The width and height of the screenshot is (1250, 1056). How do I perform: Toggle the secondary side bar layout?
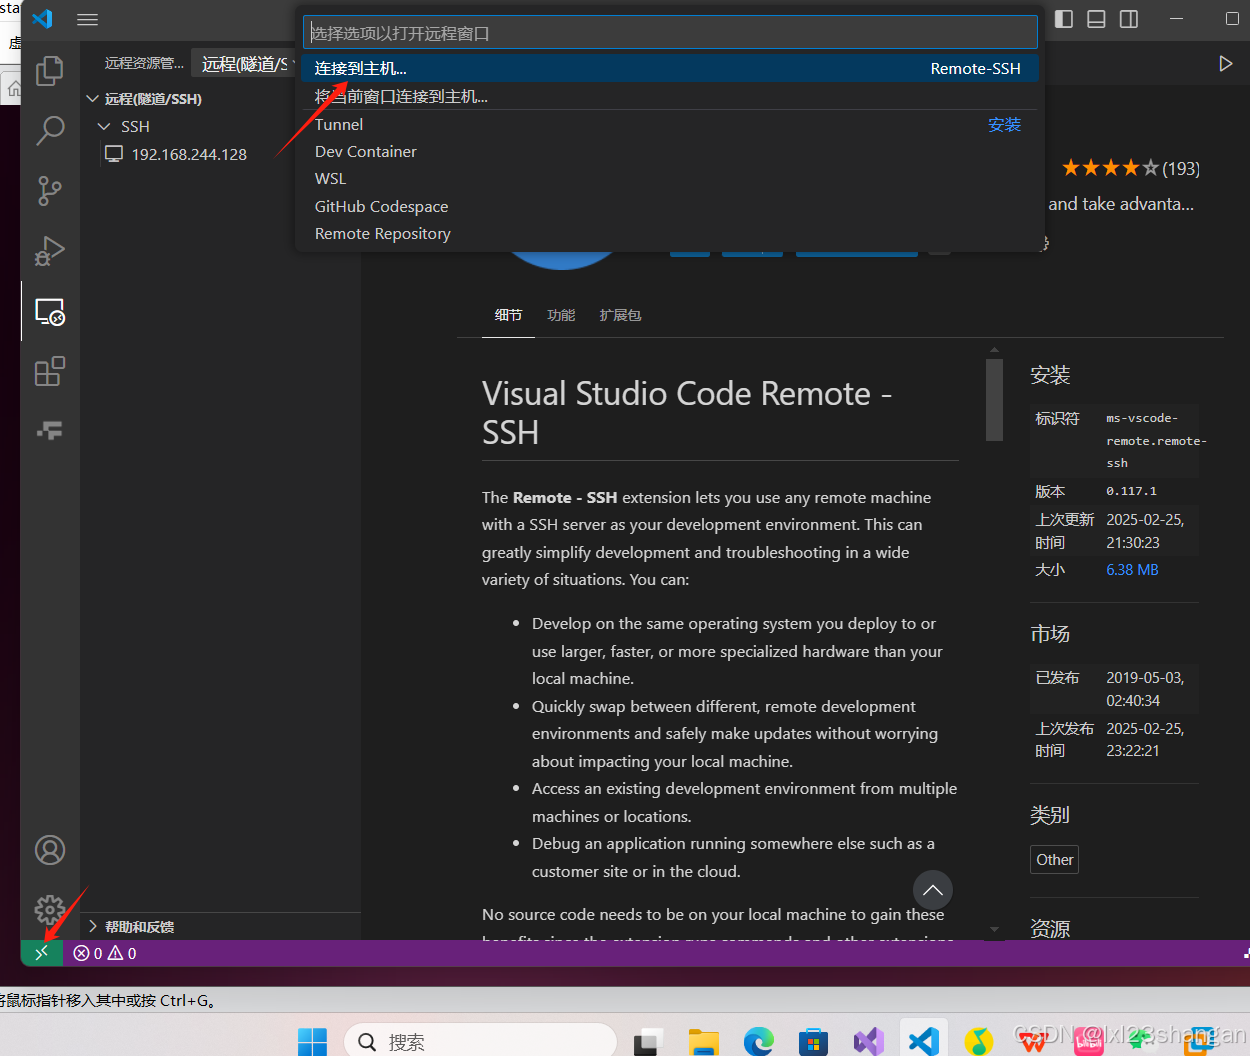point(1129,19)
